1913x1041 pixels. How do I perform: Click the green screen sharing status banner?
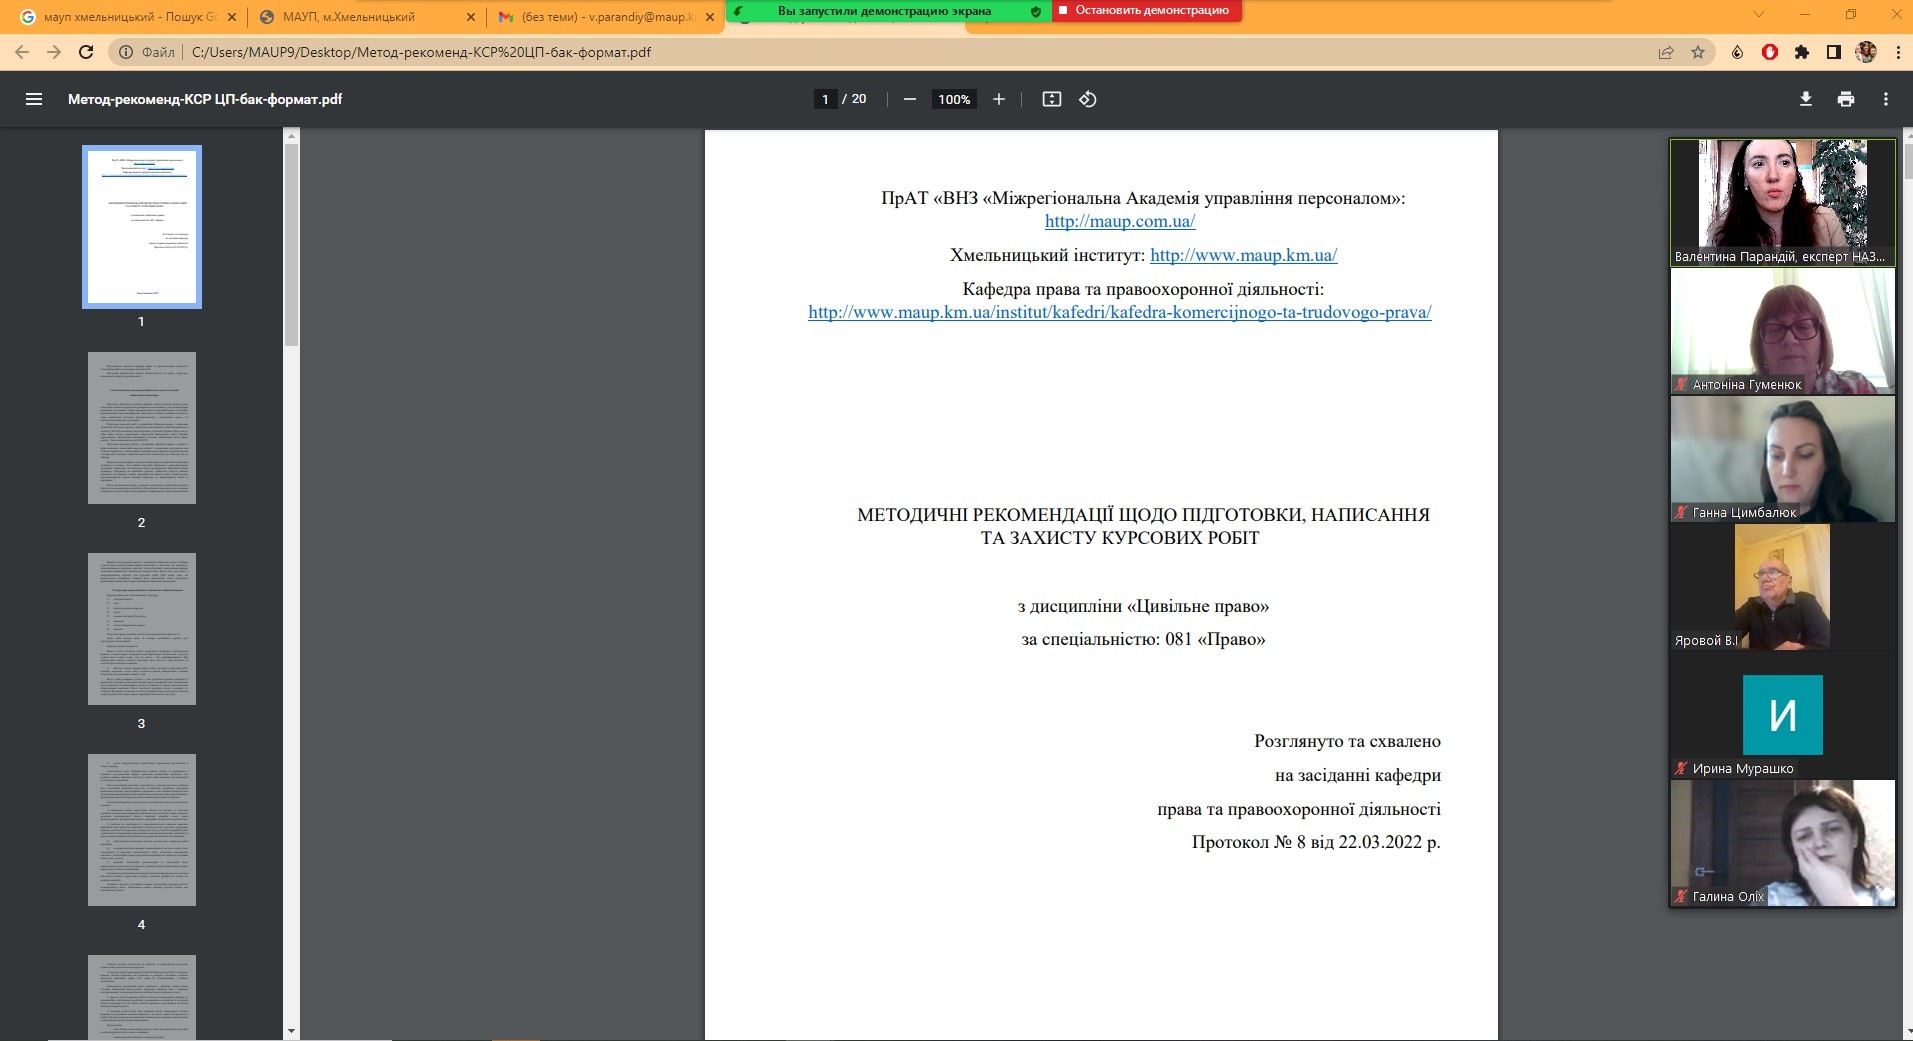point(887,10)
